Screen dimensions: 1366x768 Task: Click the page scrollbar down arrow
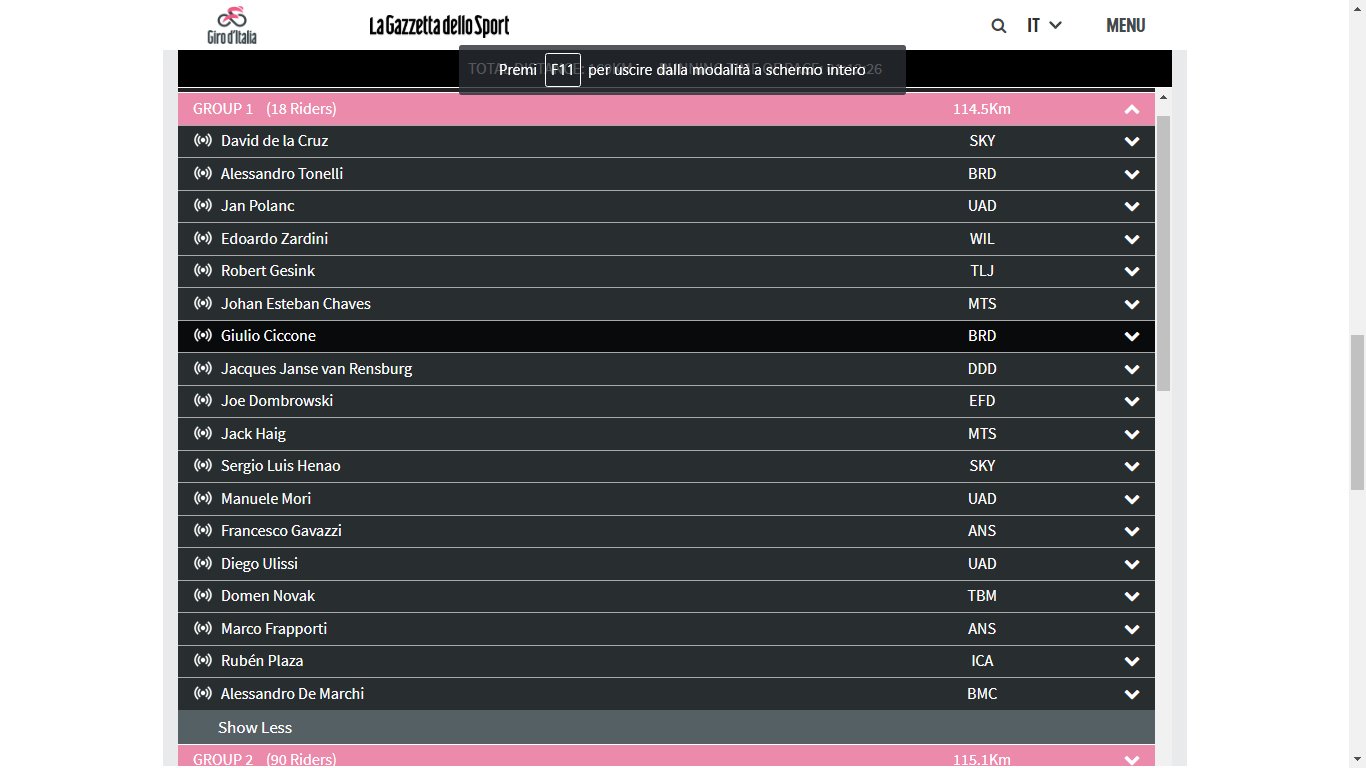tap(1357, 759)
